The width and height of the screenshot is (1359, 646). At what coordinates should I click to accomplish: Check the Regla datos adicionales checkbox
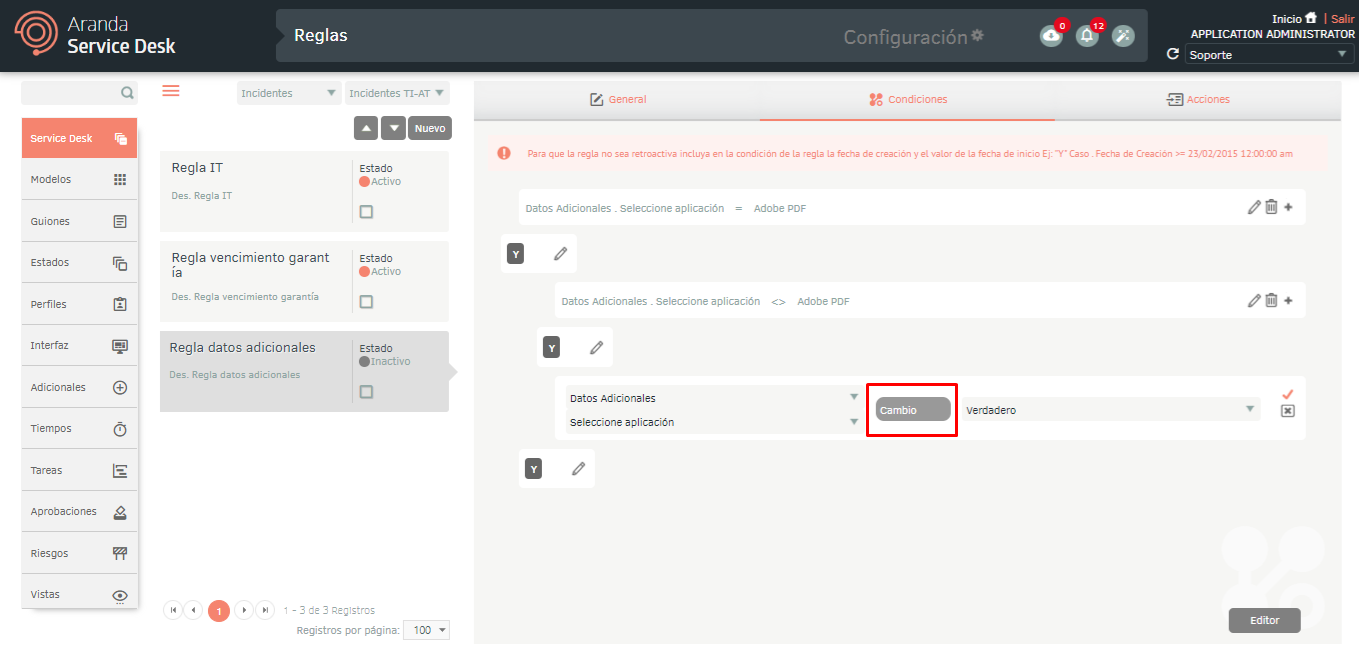tap(366, 391)
